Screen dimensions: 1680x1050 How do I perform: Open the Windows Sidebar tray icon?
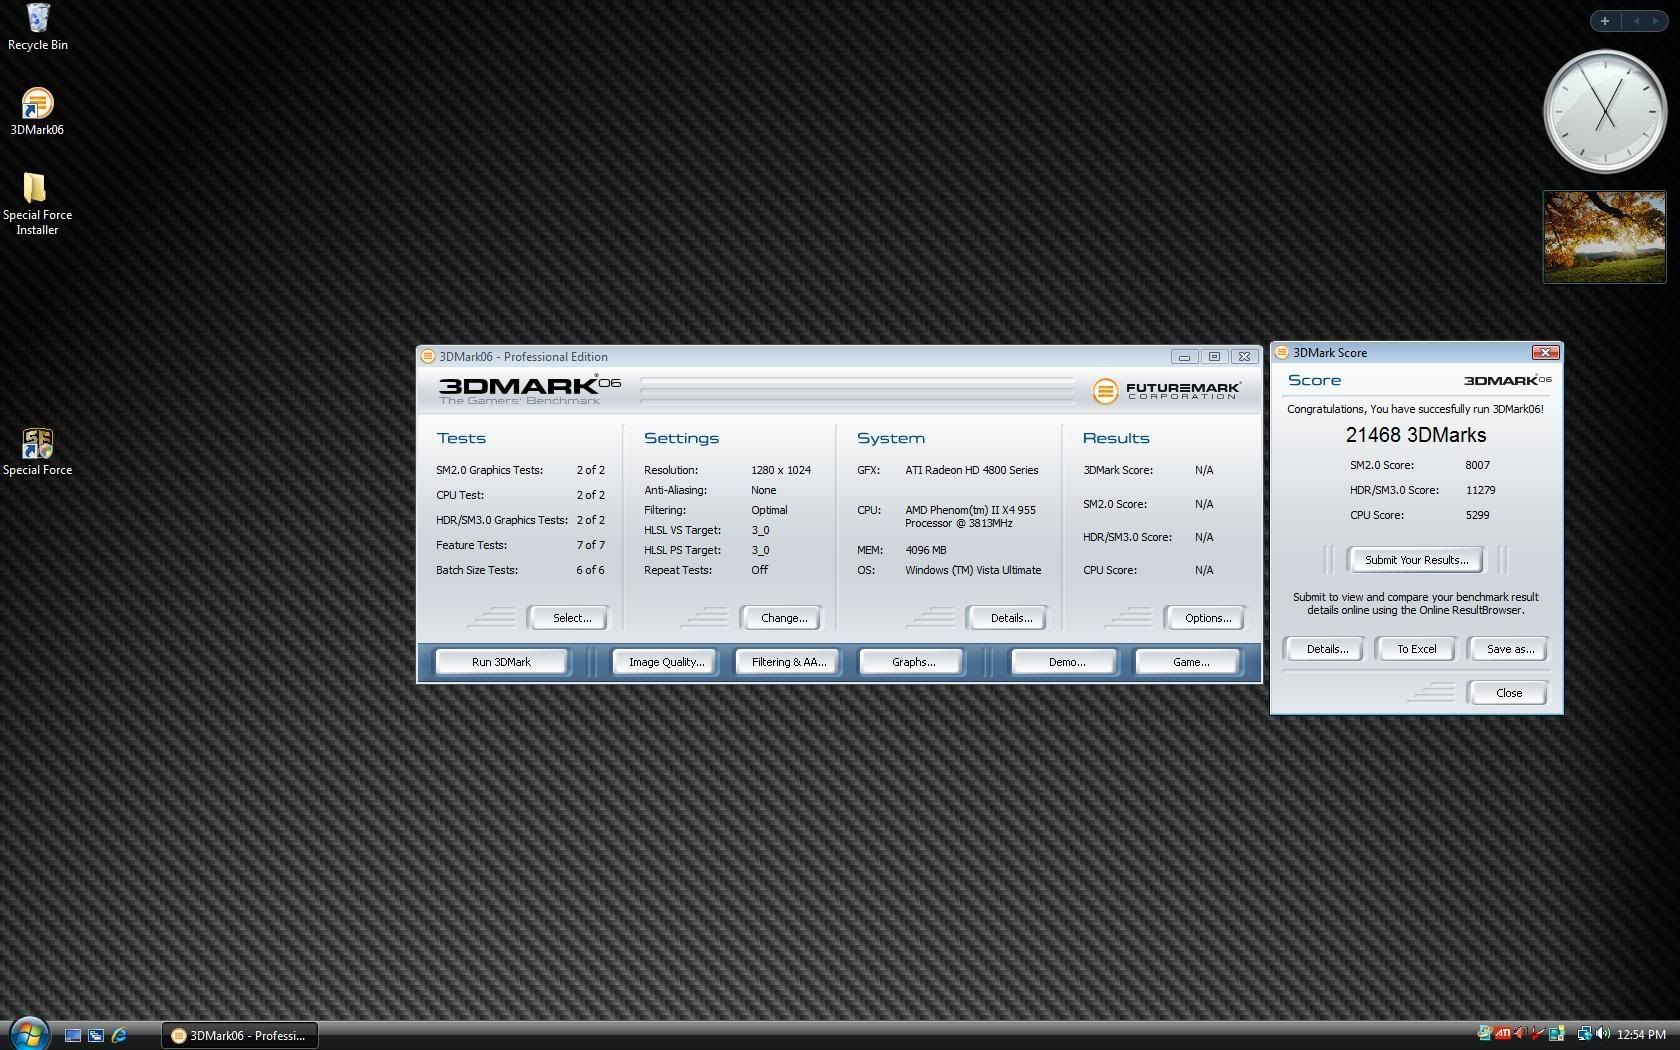1556,1034
